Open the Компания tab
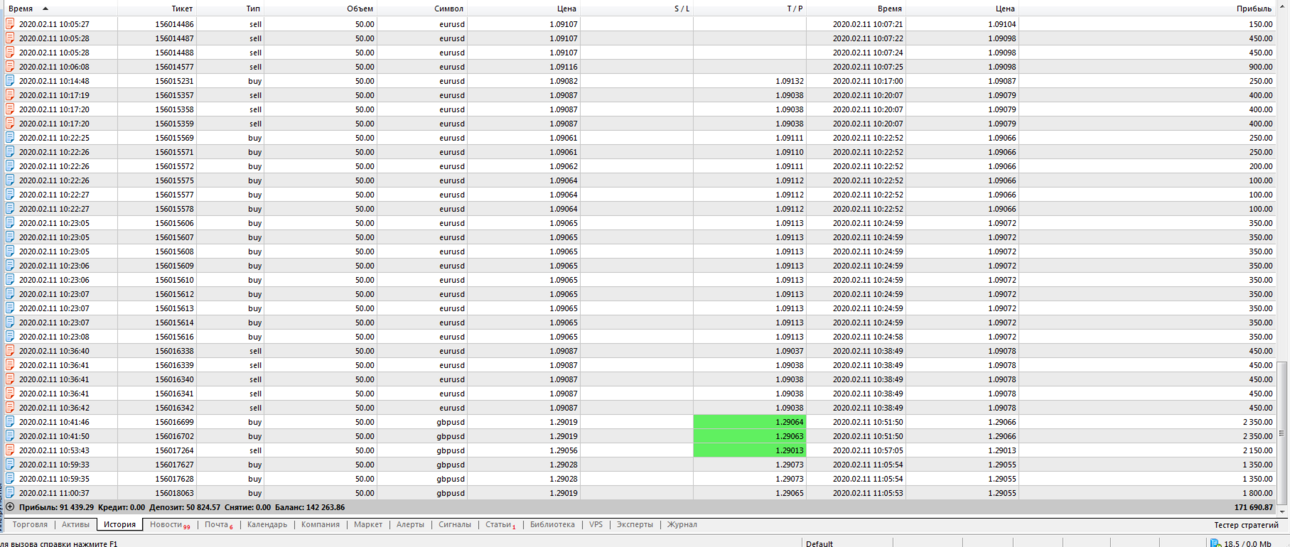 click(320, 524)
